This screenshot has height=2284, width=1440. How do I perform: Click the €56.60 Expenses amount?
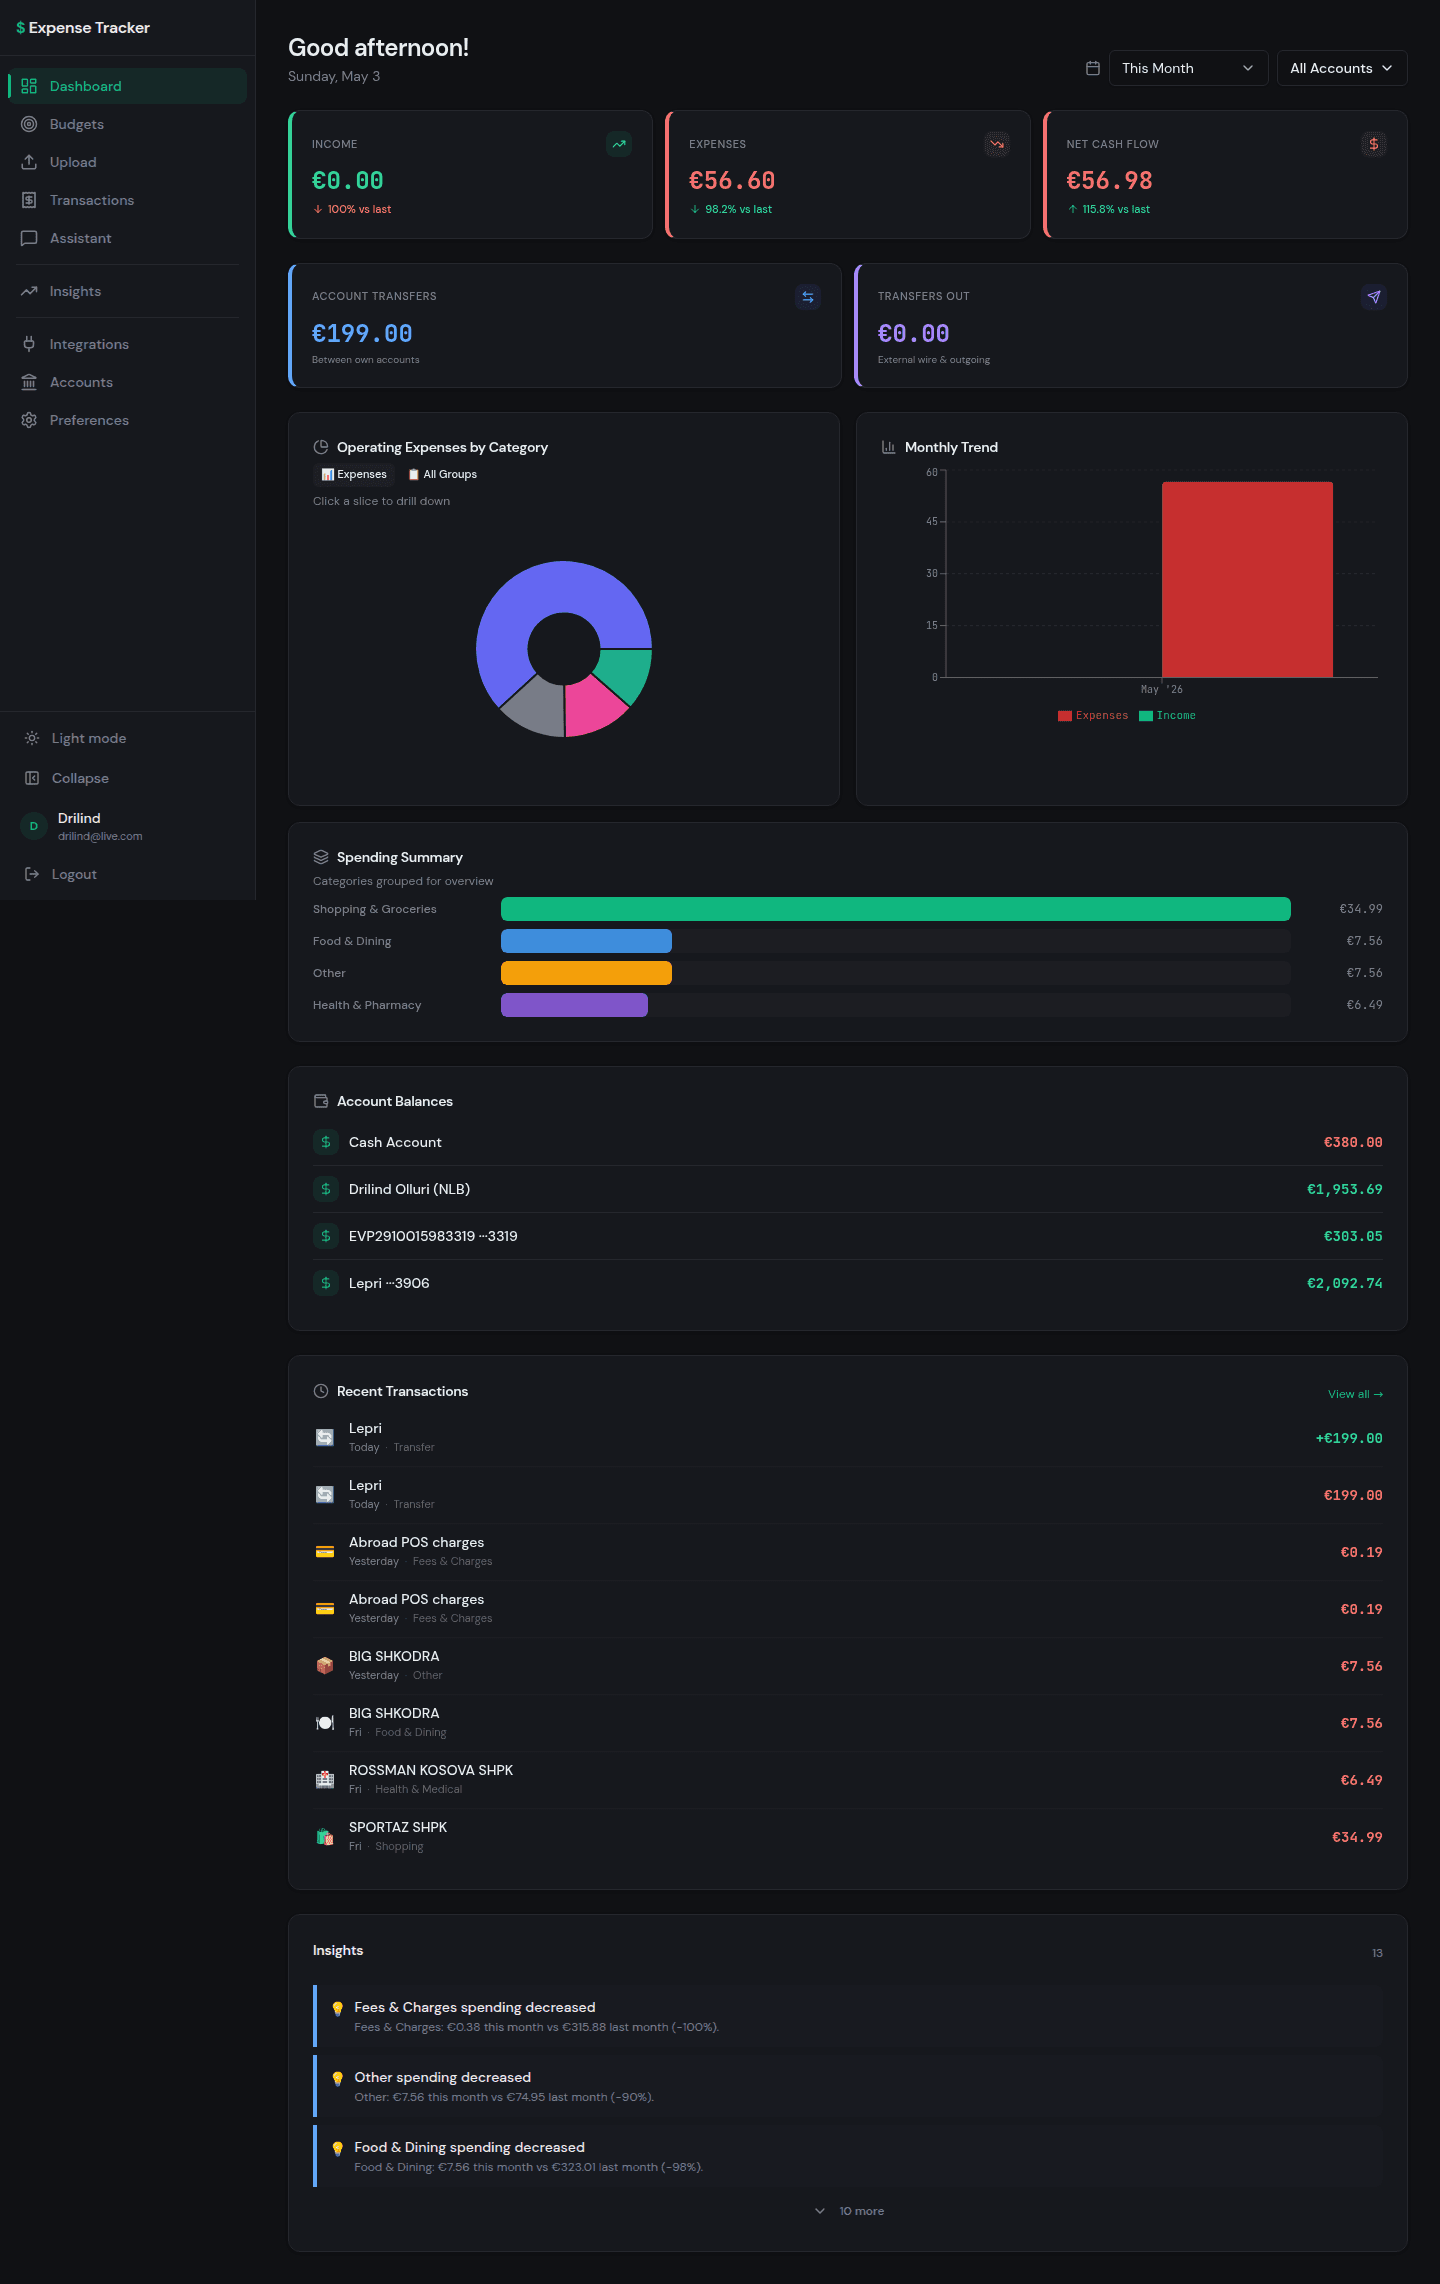(x=732, y=181)
